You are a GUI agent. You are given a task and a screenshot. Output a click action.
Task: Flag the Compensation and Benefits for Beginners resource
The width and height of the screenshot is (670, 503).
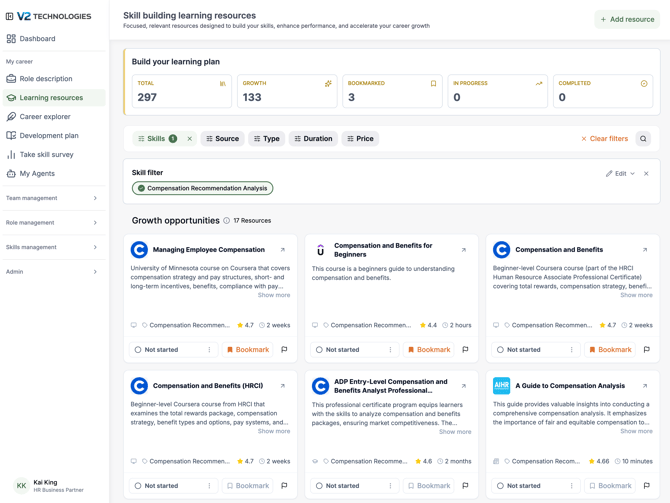tap(465, 350)
